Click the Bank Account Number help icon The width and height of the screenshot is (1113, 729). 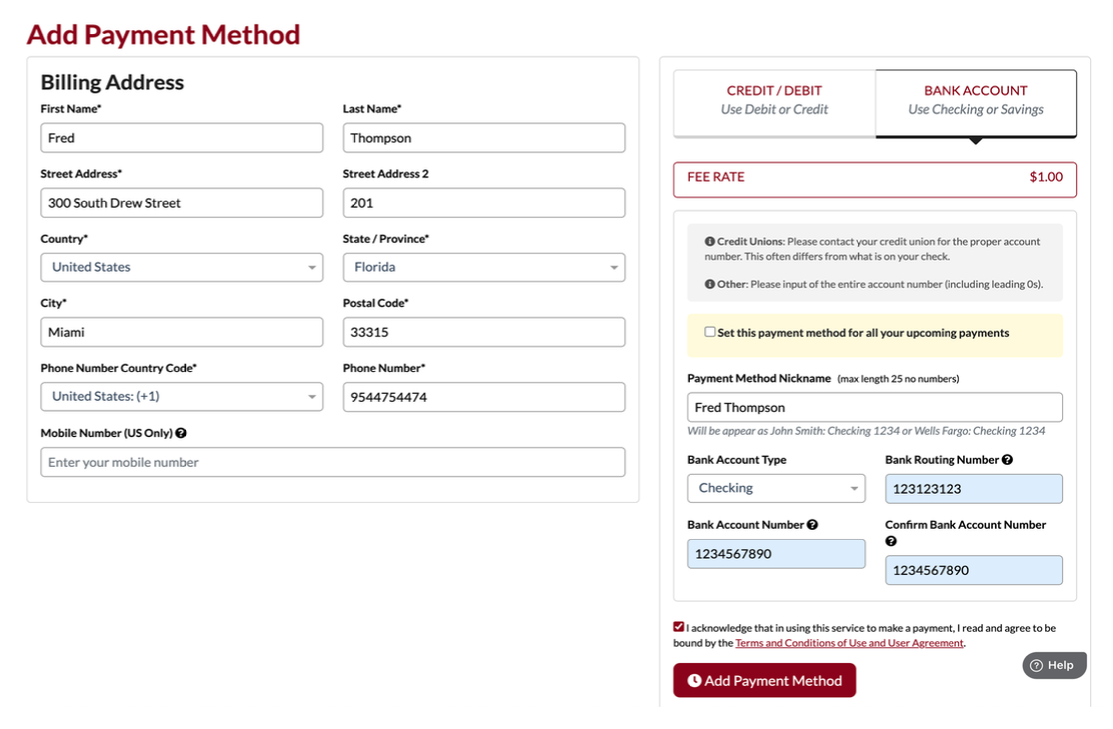point(810,524)
